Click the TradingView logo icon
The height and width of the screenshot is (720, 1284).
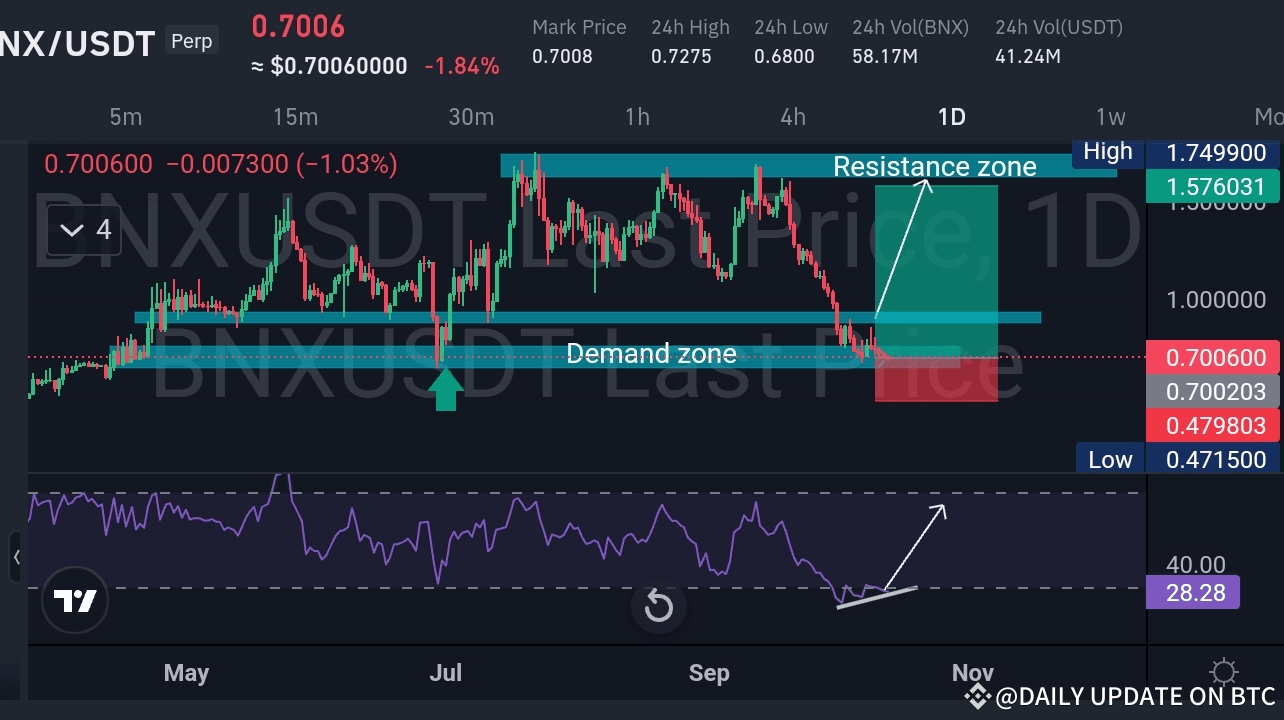click(75, 601)
